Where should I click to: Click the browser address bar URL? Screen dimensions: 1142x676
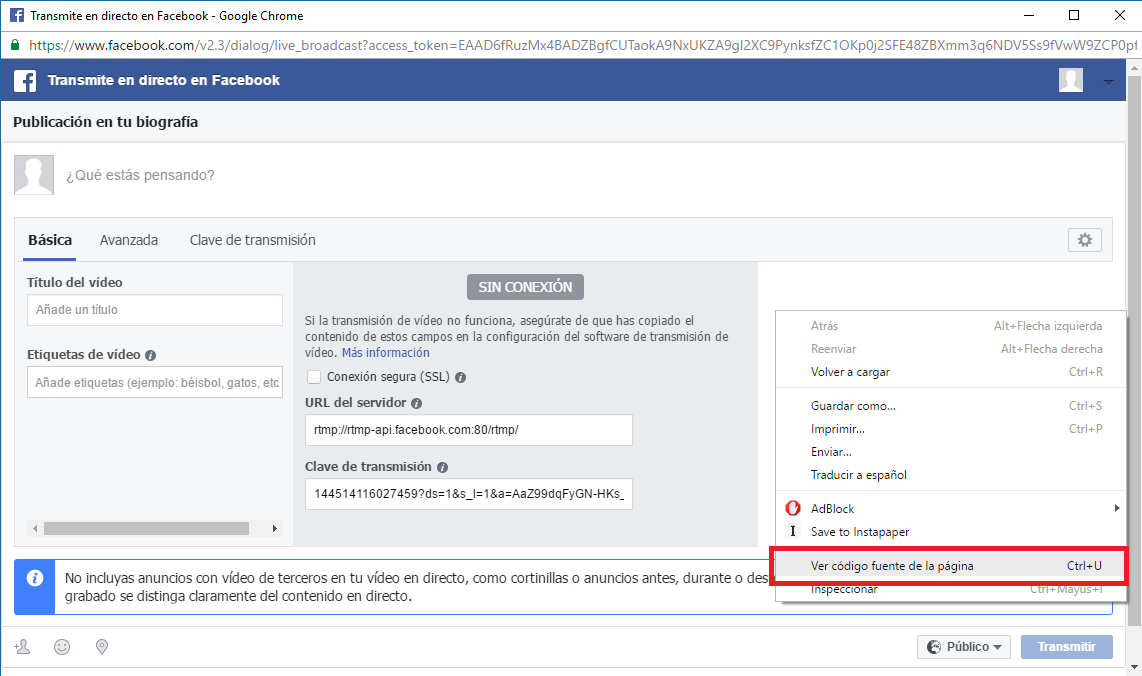click(x=582, y=45)
